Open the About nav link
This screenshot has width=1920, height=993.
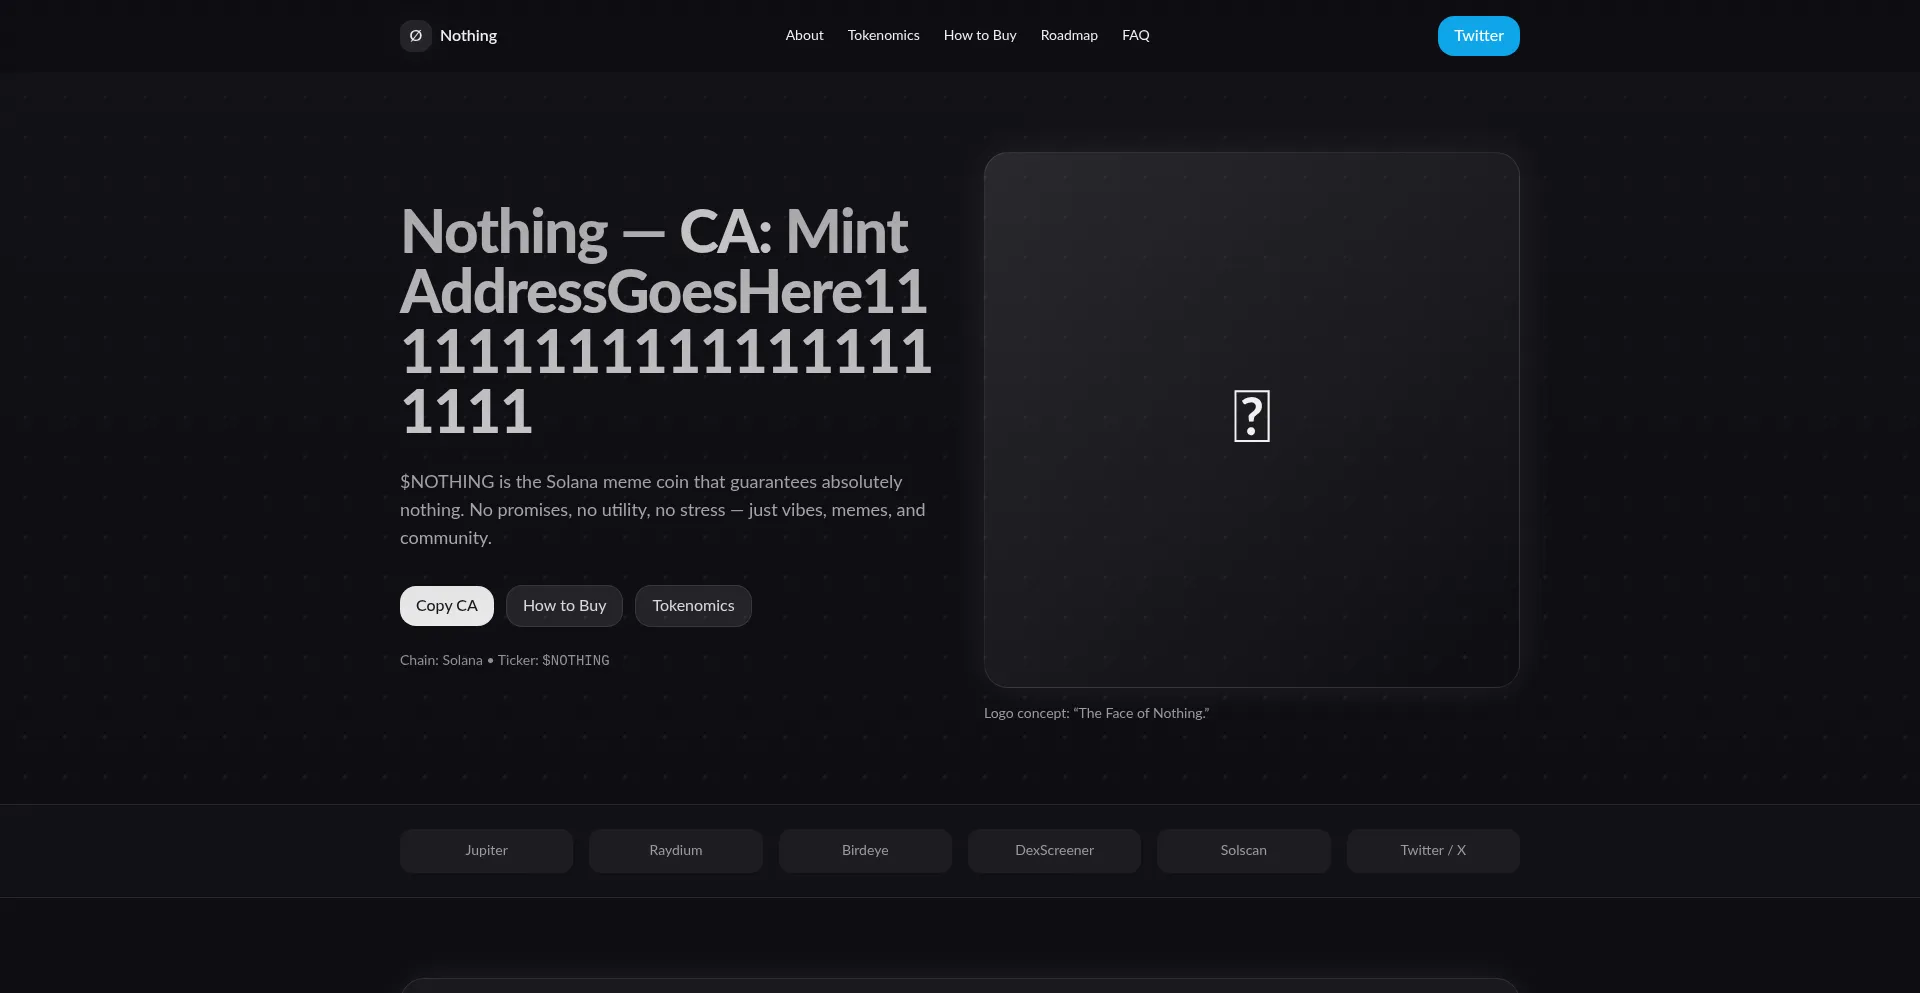click(804, 35)
